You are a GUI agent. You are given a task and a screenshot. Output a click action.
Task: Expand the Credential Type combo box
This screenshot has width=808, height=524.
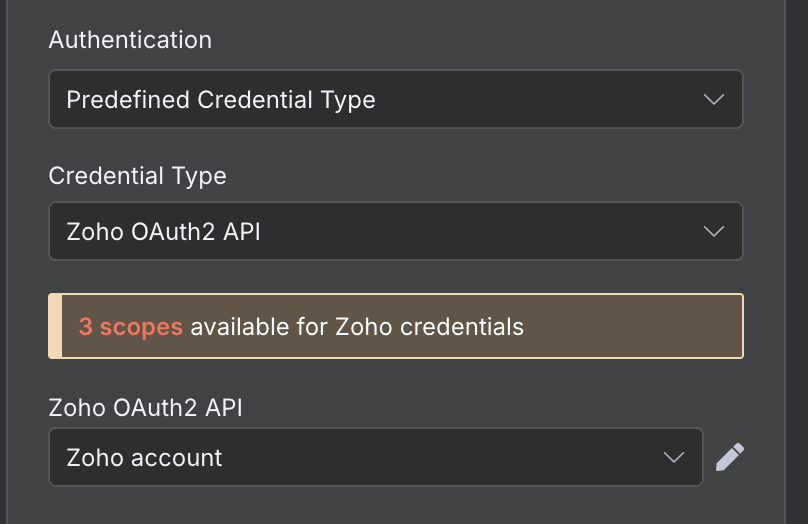click(396, 231)
